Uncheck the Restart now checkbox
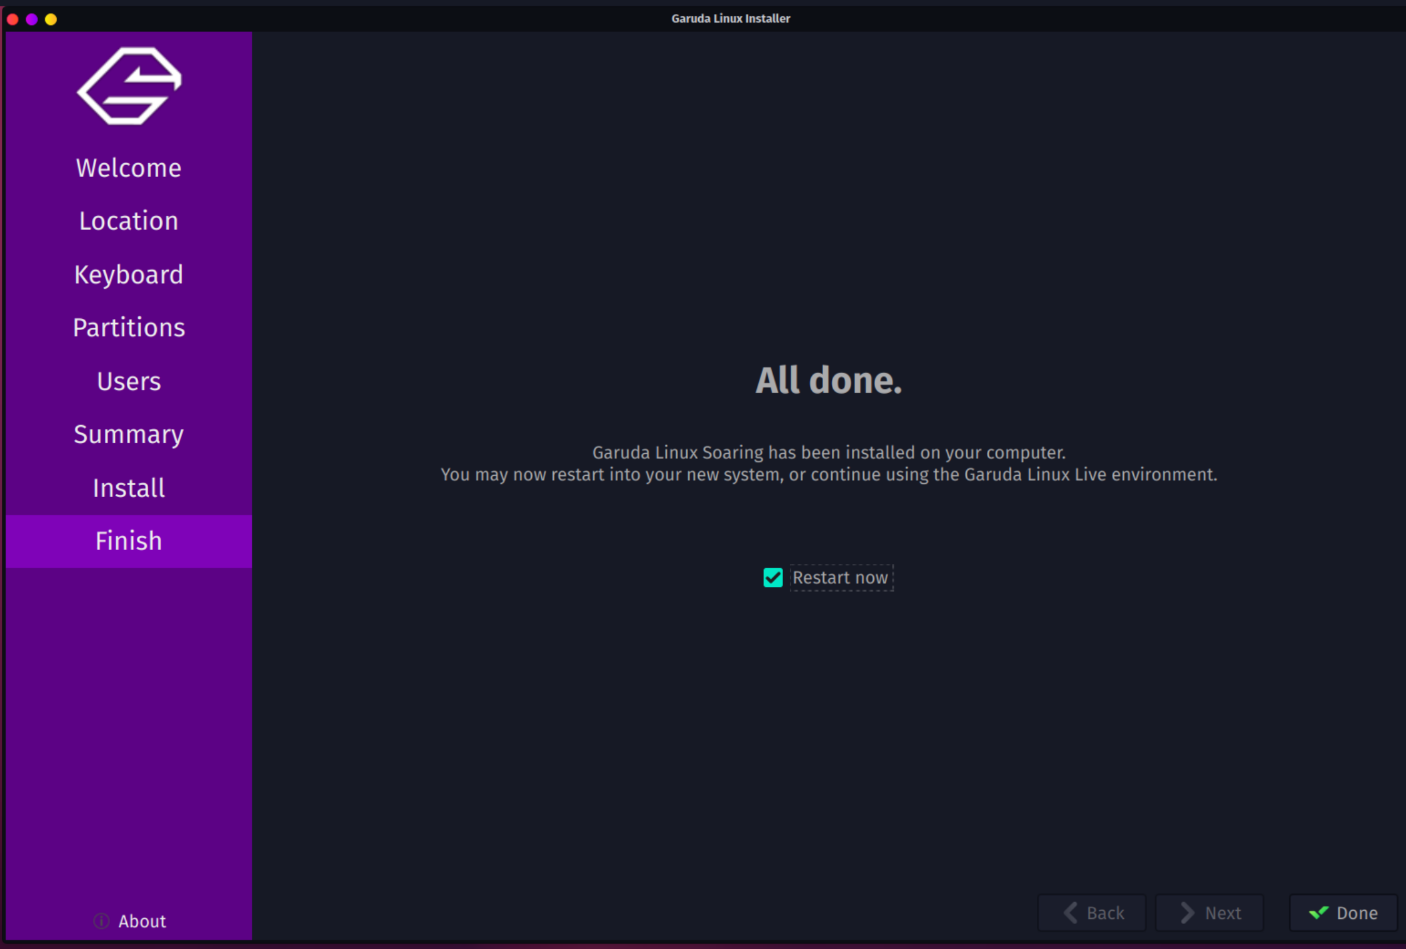The width and height of the screenshot is (1406, 949). point(773,578)
